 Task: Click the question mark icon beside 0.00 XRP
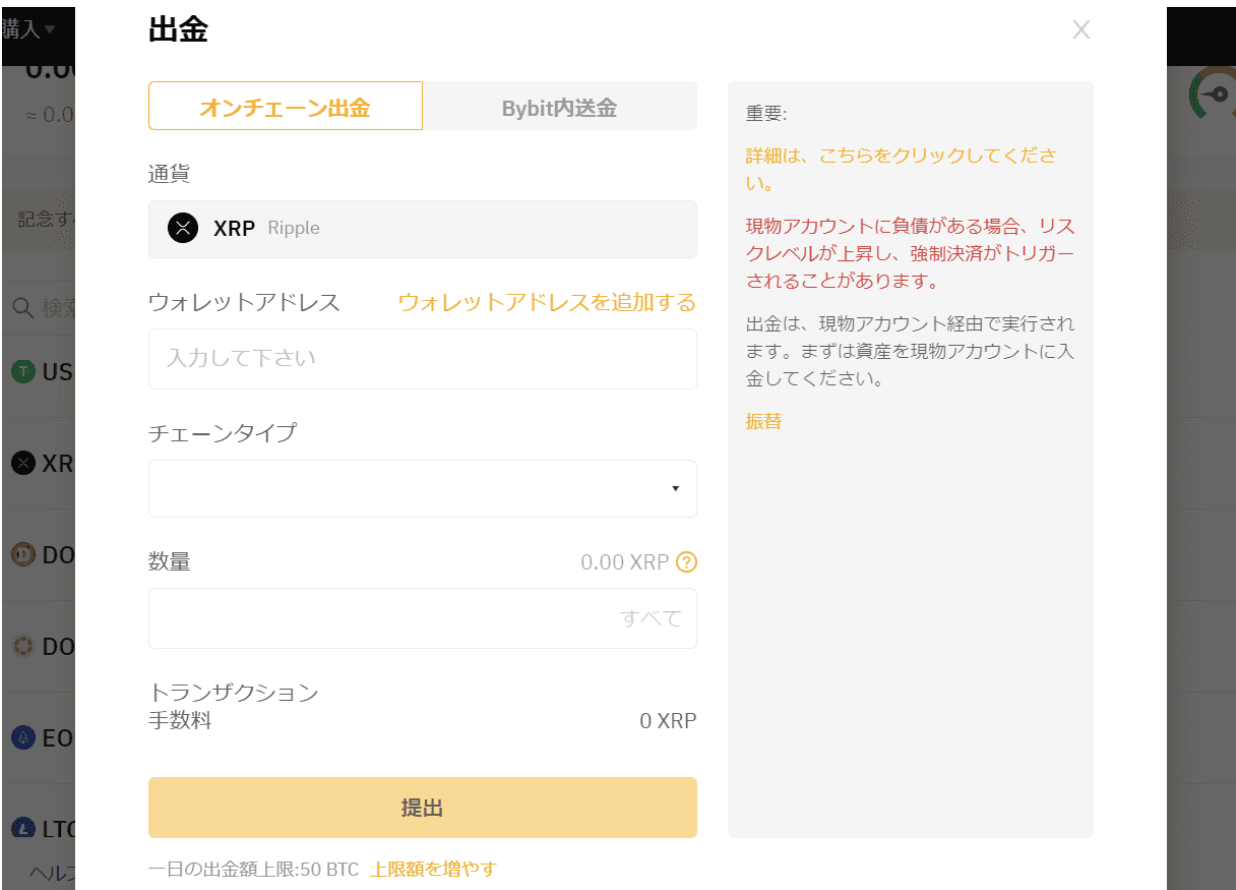pyautogui.click(x=686, y=562)
